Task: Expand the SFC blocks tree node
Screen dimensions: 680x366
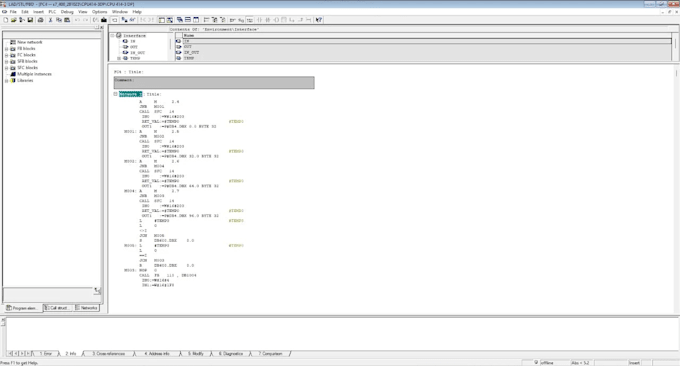Action: 7,68
